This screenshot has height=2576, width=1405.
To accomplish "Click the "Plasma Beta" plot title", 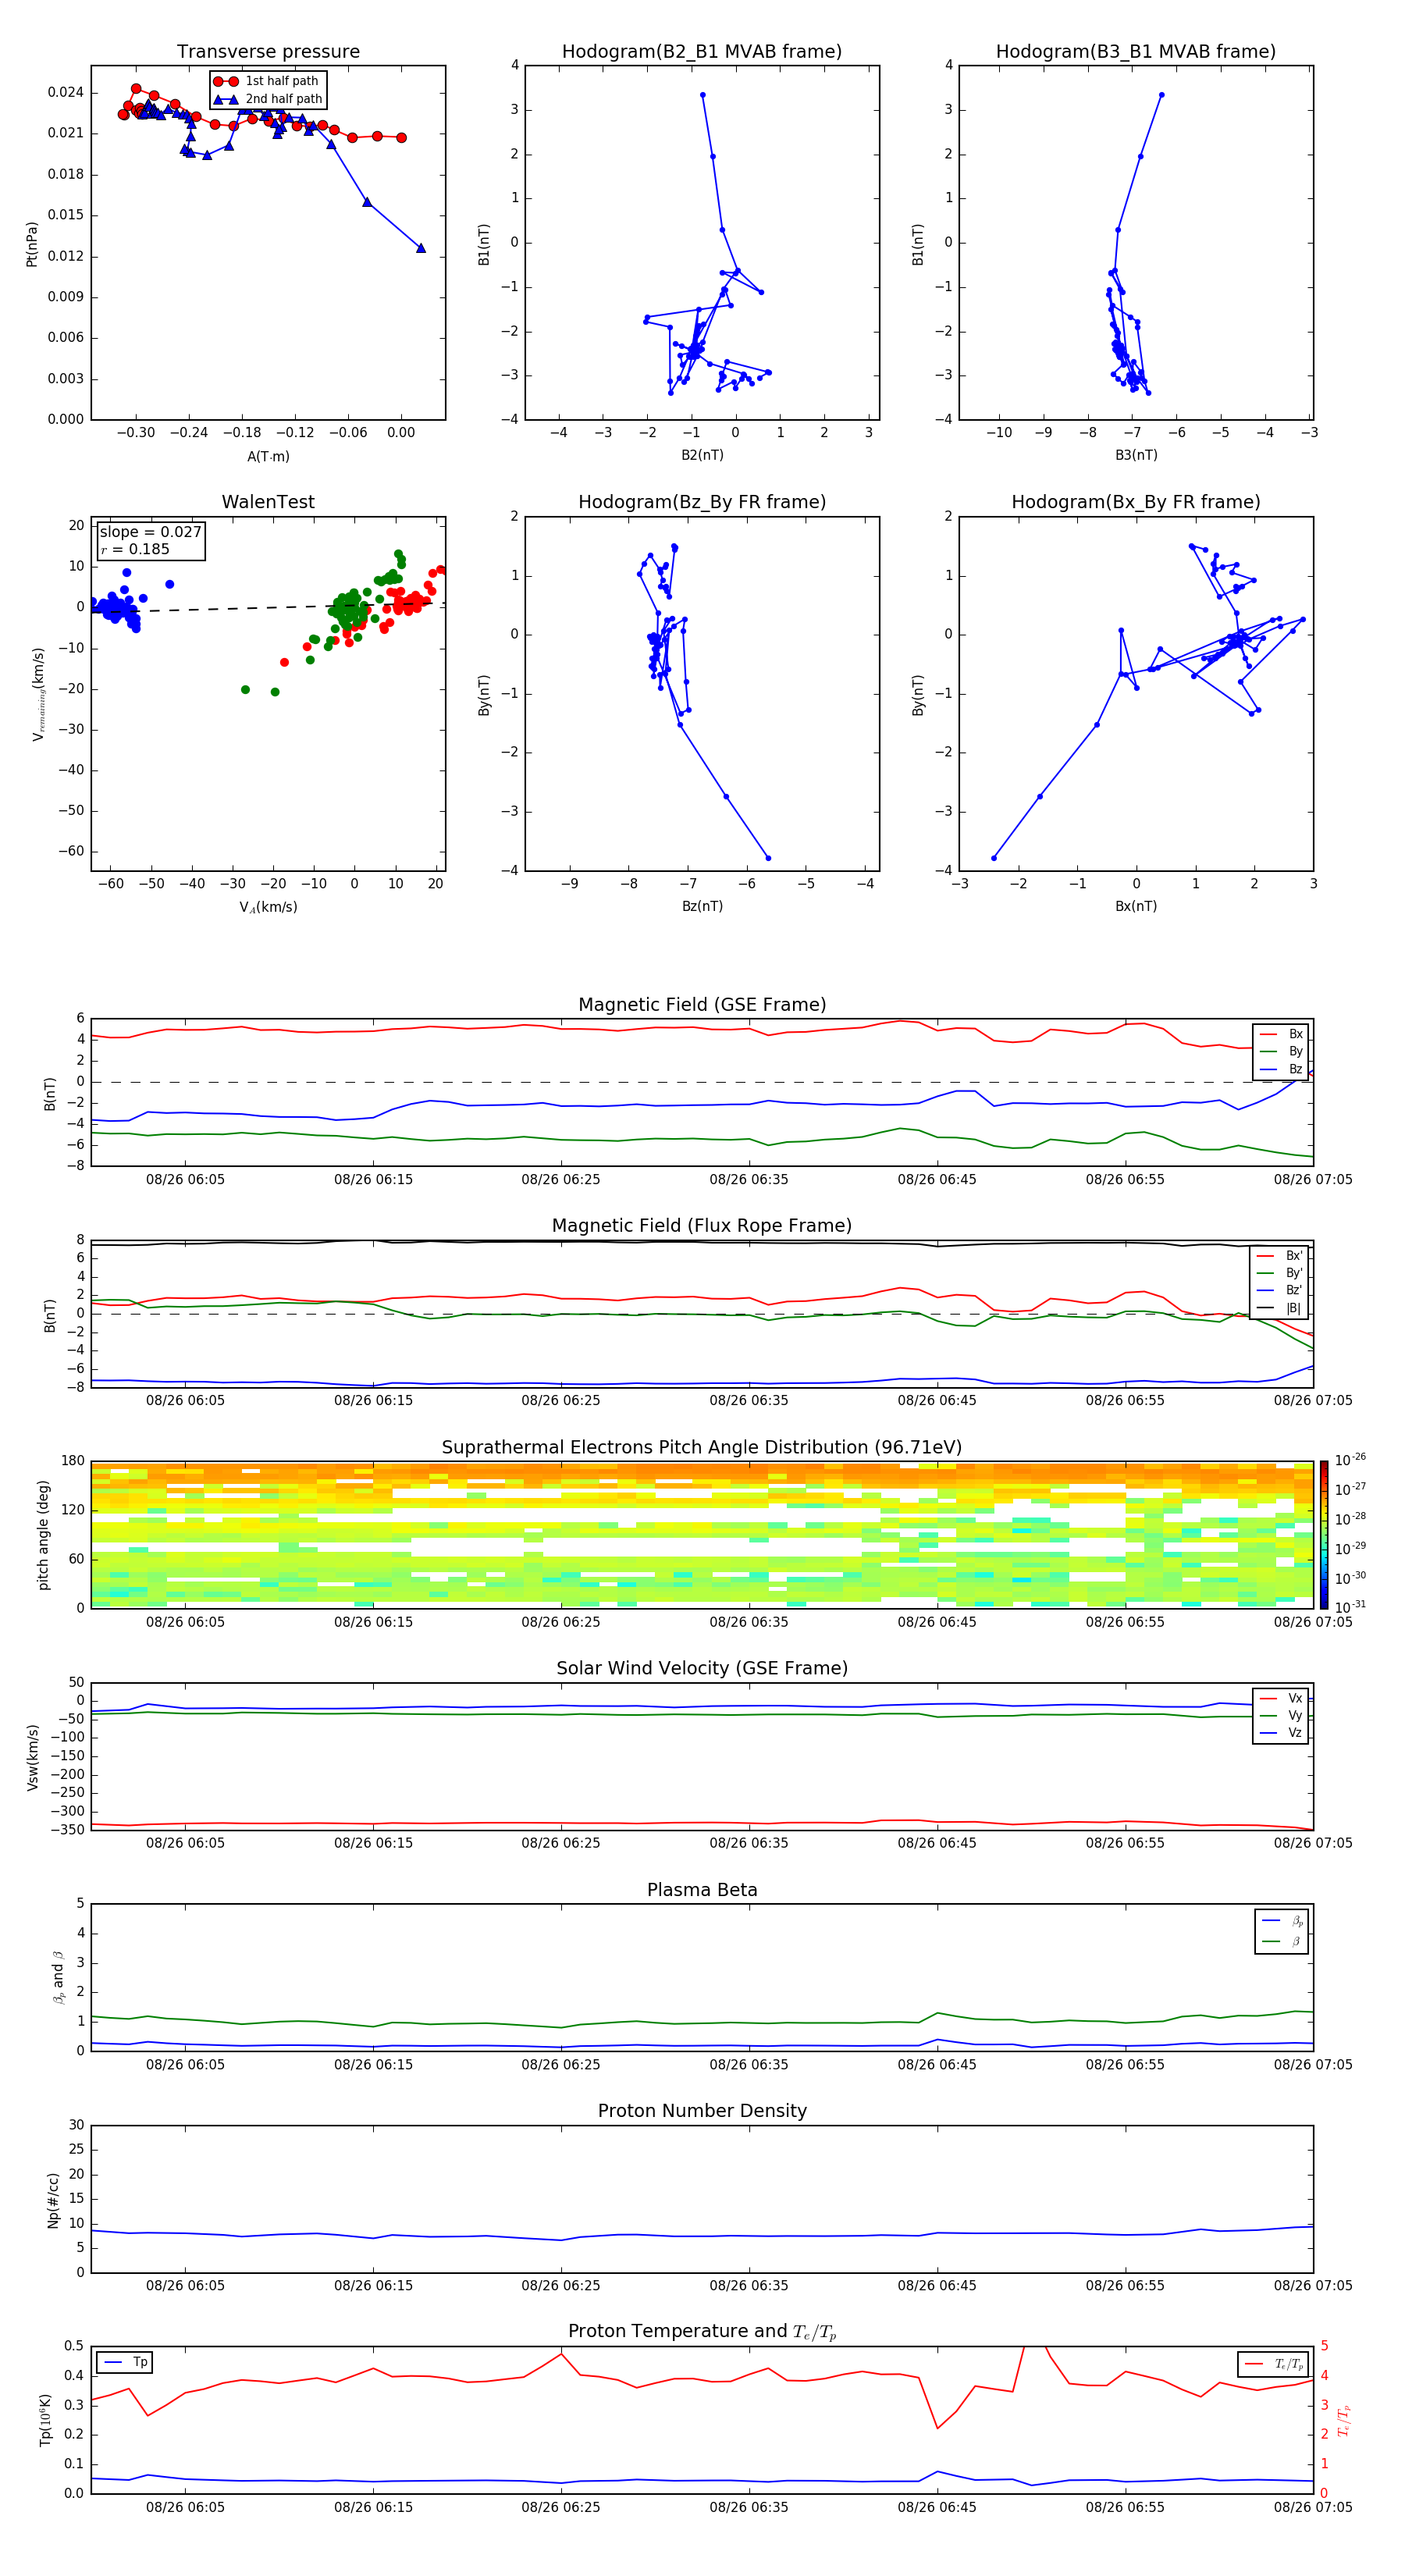I will click(702, 1890).
